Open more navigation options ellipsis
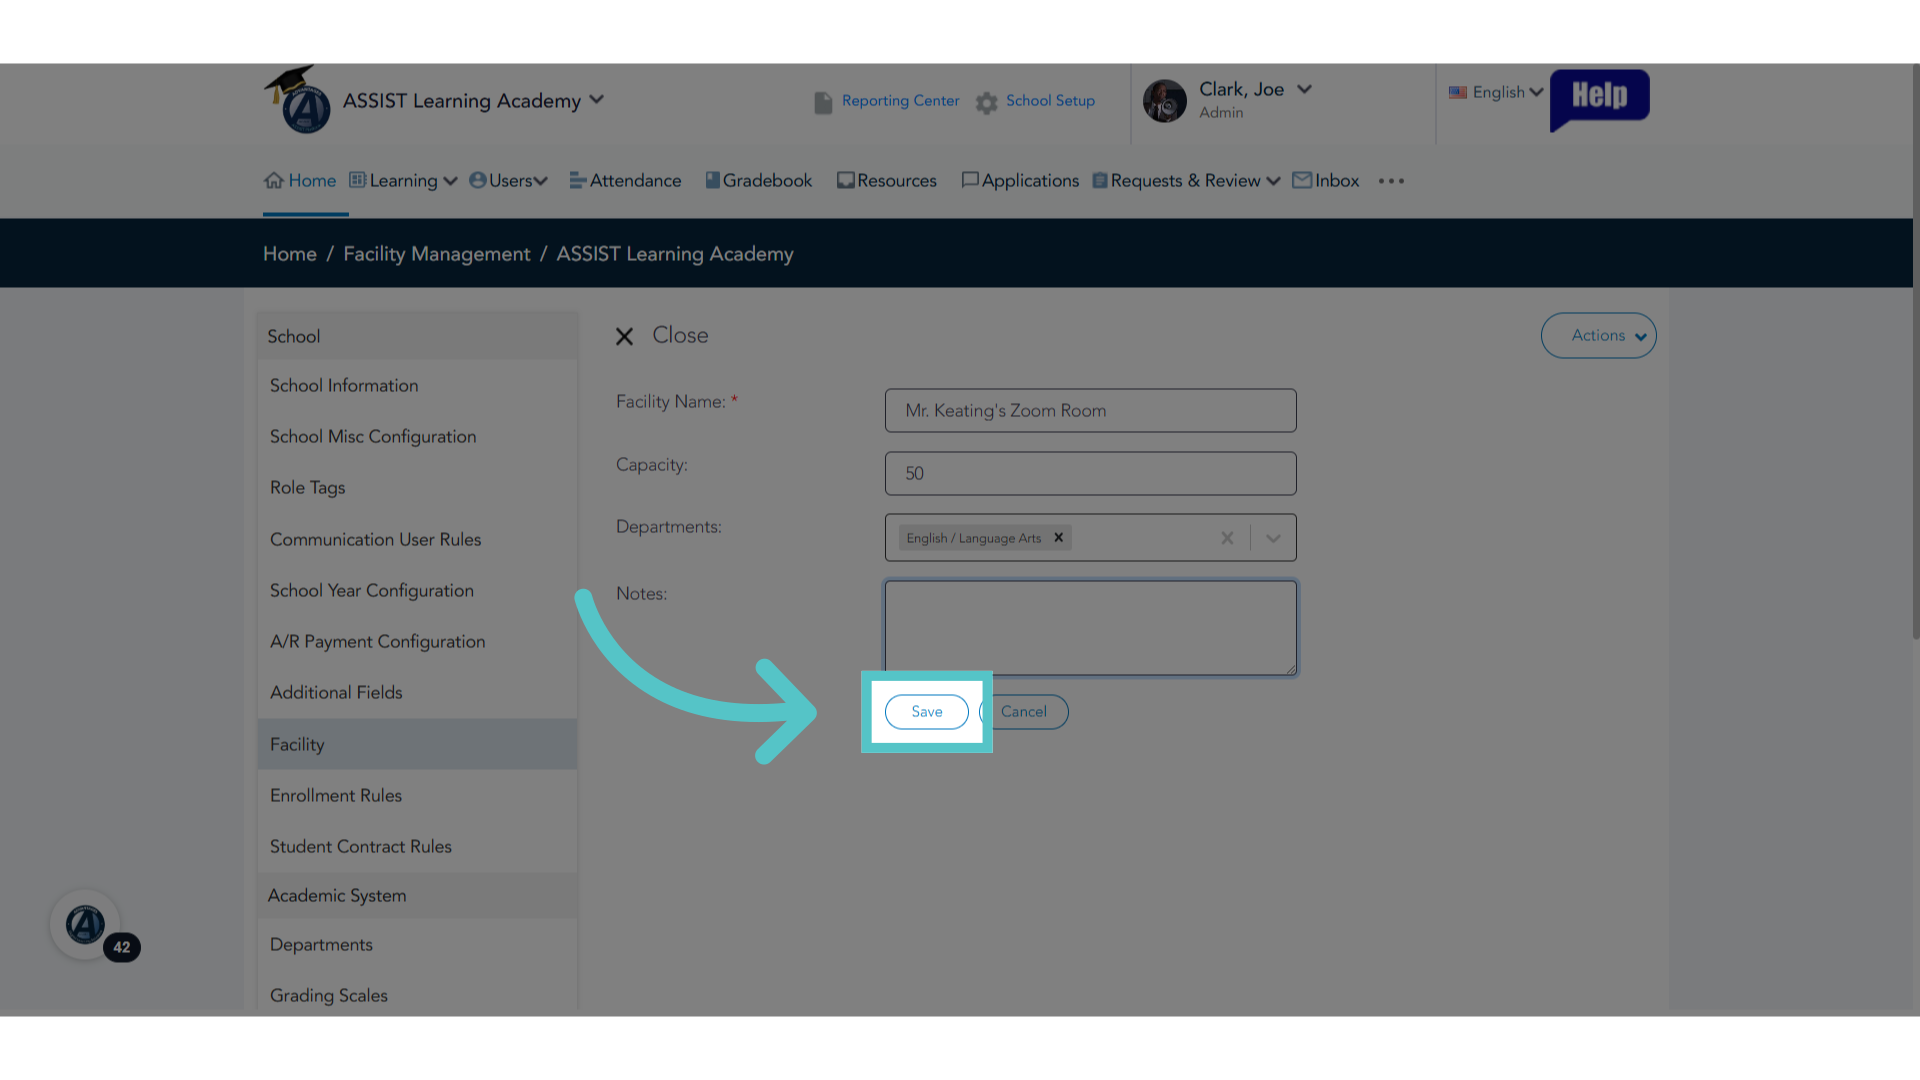The width and height of the screenshot is (1920, 1080). point(1391,181)
